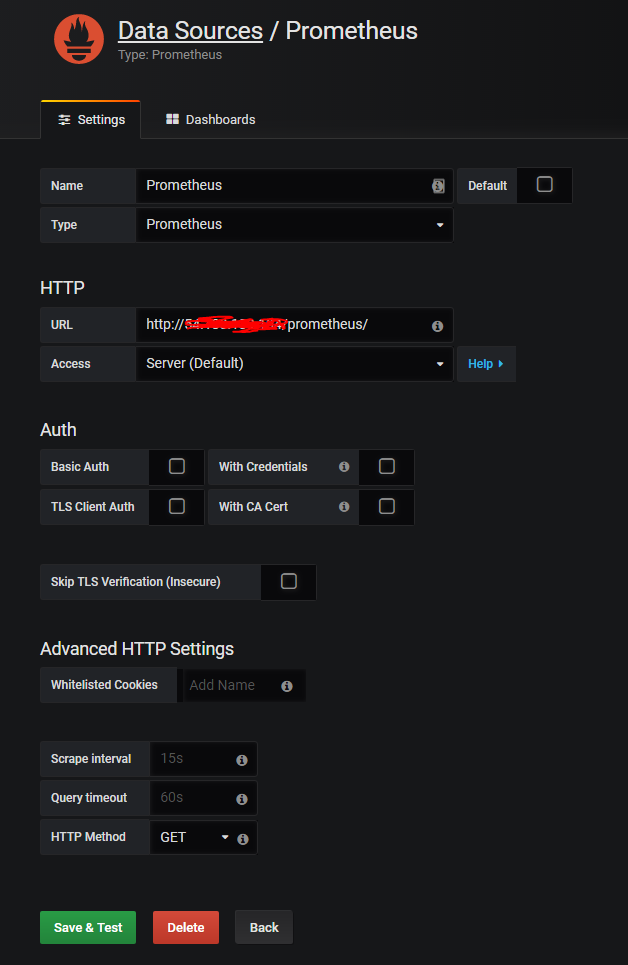Click the Query timeout 60s input field
Image resolution: width=628 pixels, height=965 pixels.
[x=203, y=798]
